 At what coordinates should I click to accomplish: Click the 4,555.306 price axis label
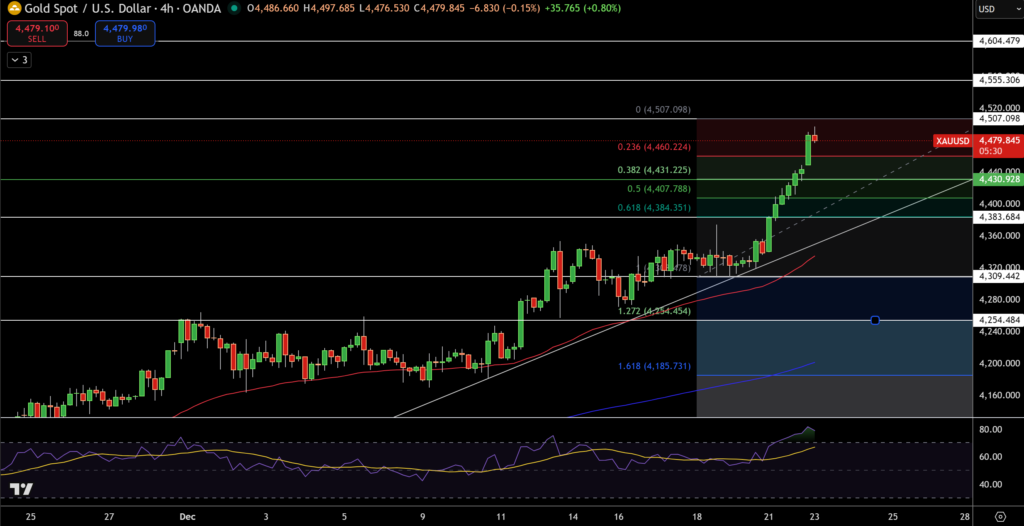(x=998, y=79)
